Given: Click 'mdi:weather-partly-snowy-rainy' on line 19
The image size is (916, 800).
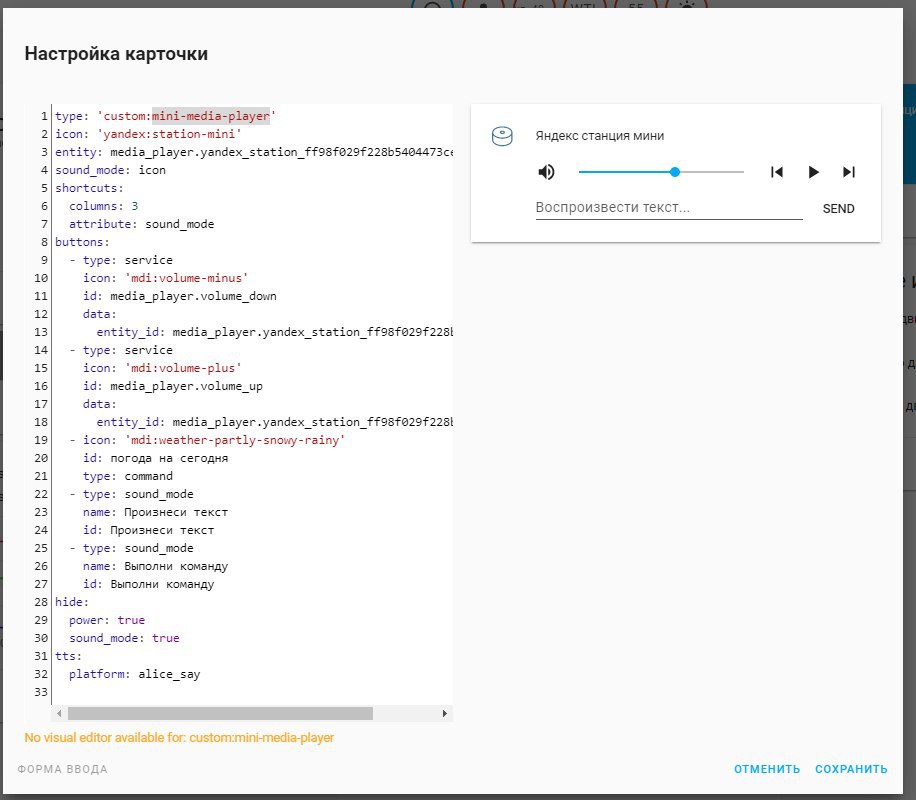Looking at the screenshot, I should pos(235,440).
